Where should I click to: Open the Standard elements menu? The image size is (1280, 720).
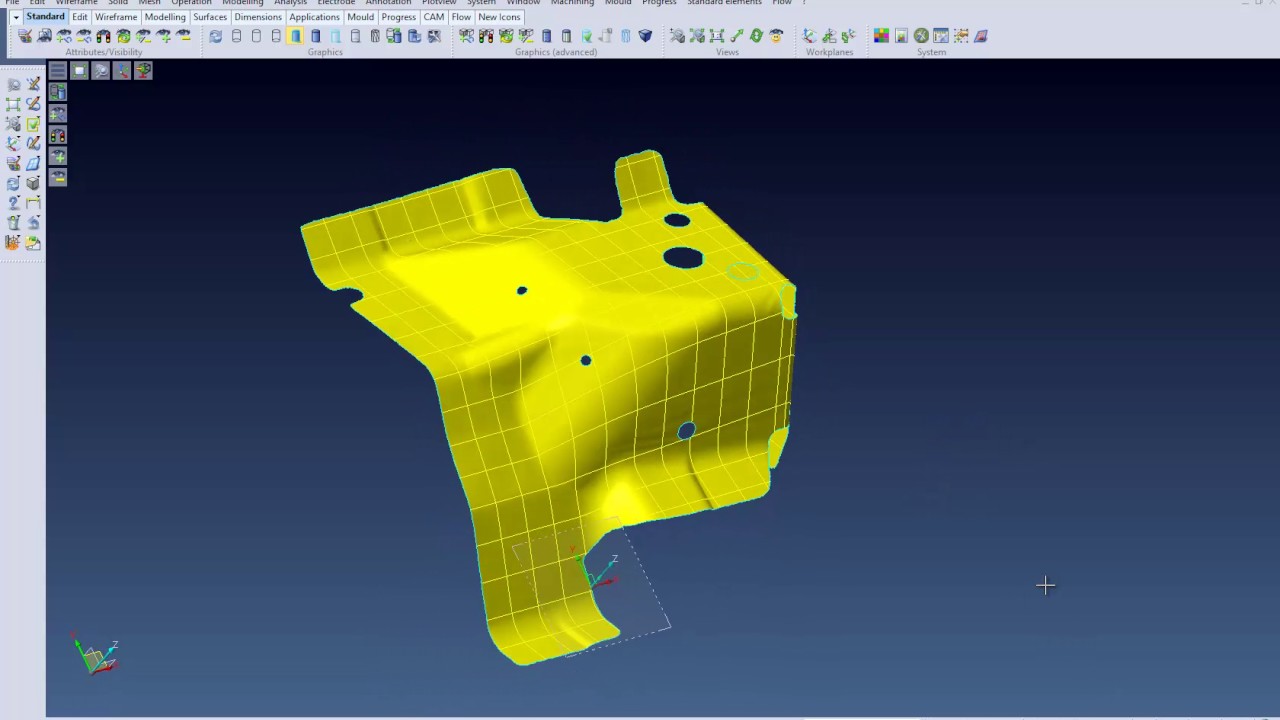pyautogui.click(x=724, y=3)
